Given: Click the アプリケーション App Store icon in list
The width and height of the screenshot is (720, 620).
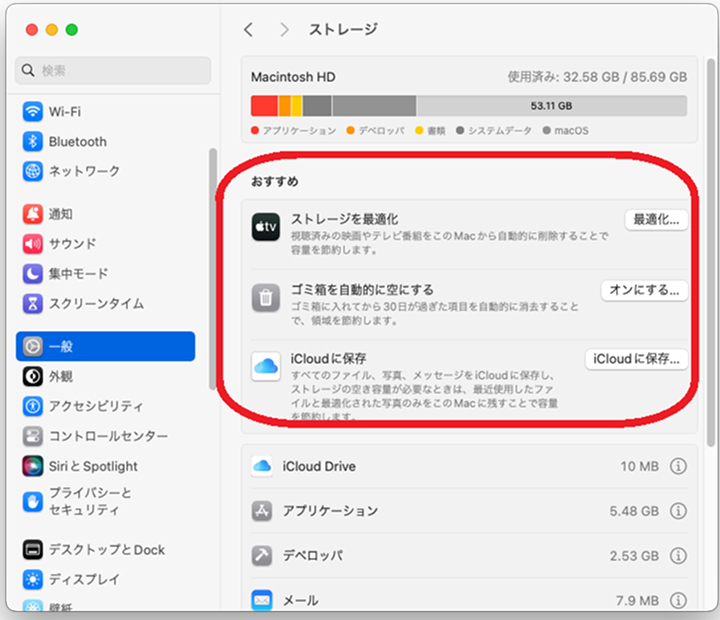Looking at the screenshot, I should [x=262, y=511].
